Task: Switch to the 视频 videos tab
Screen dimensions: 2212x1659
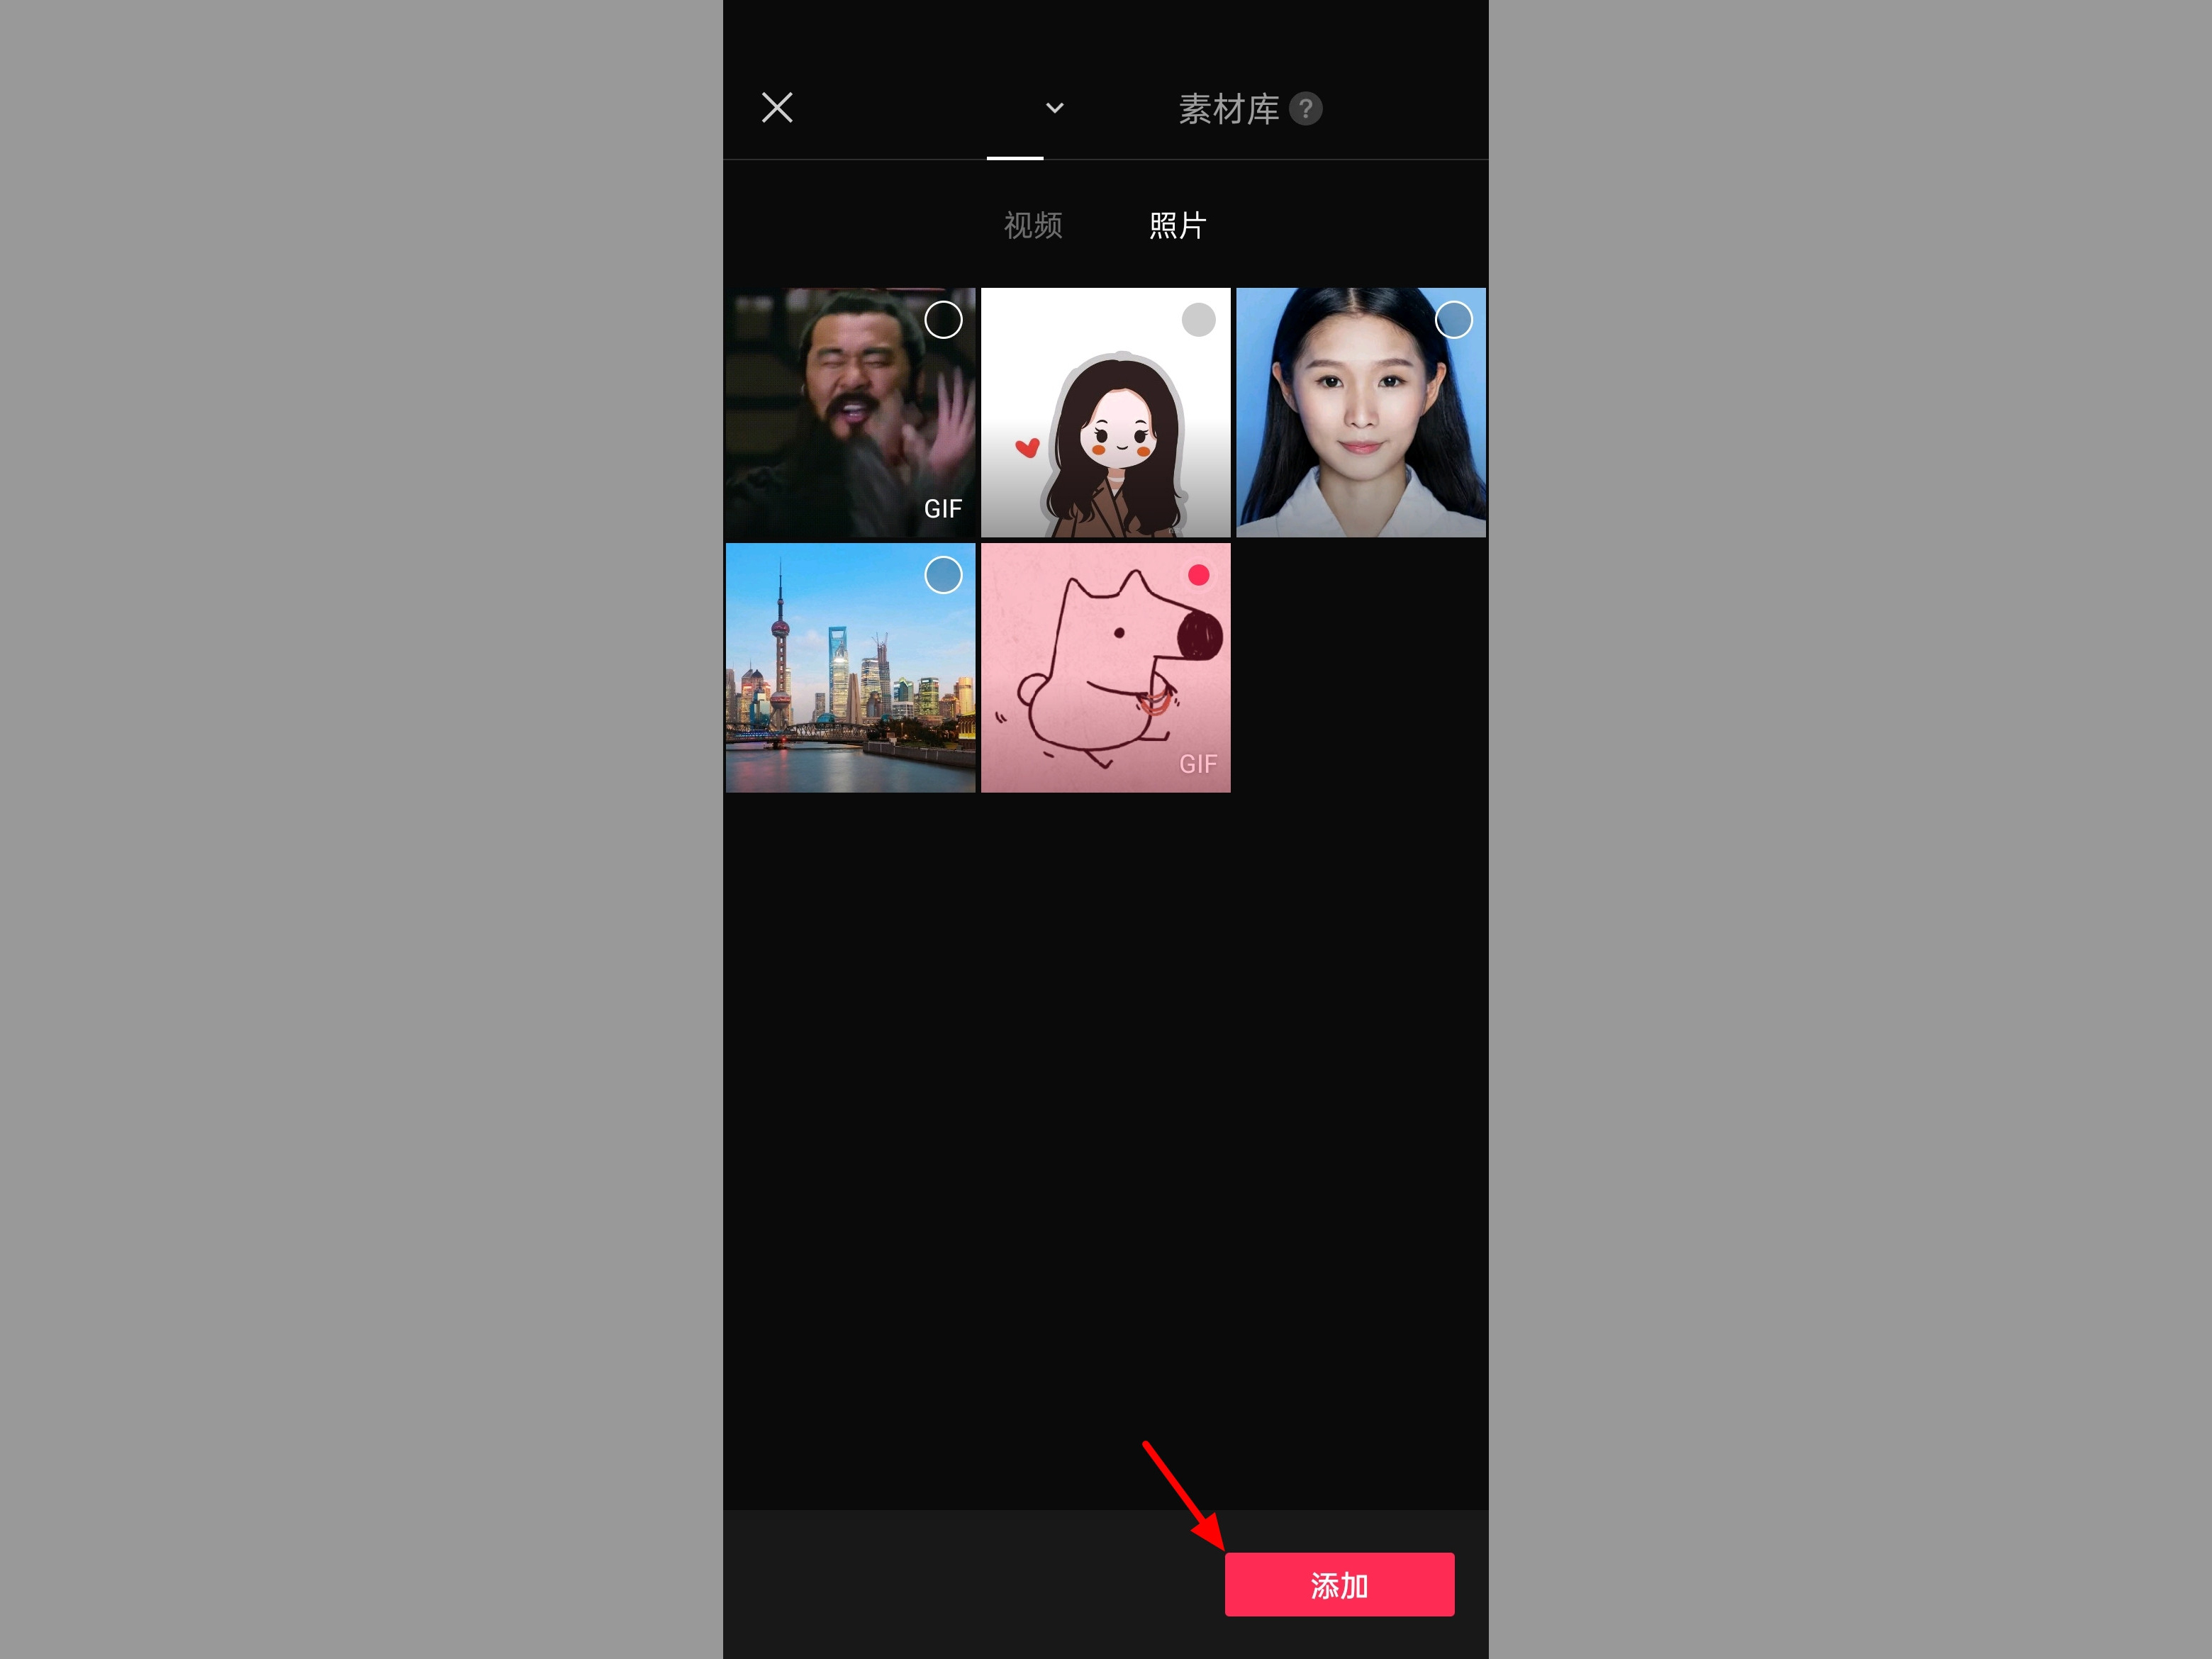Action: coord(1033,225)
